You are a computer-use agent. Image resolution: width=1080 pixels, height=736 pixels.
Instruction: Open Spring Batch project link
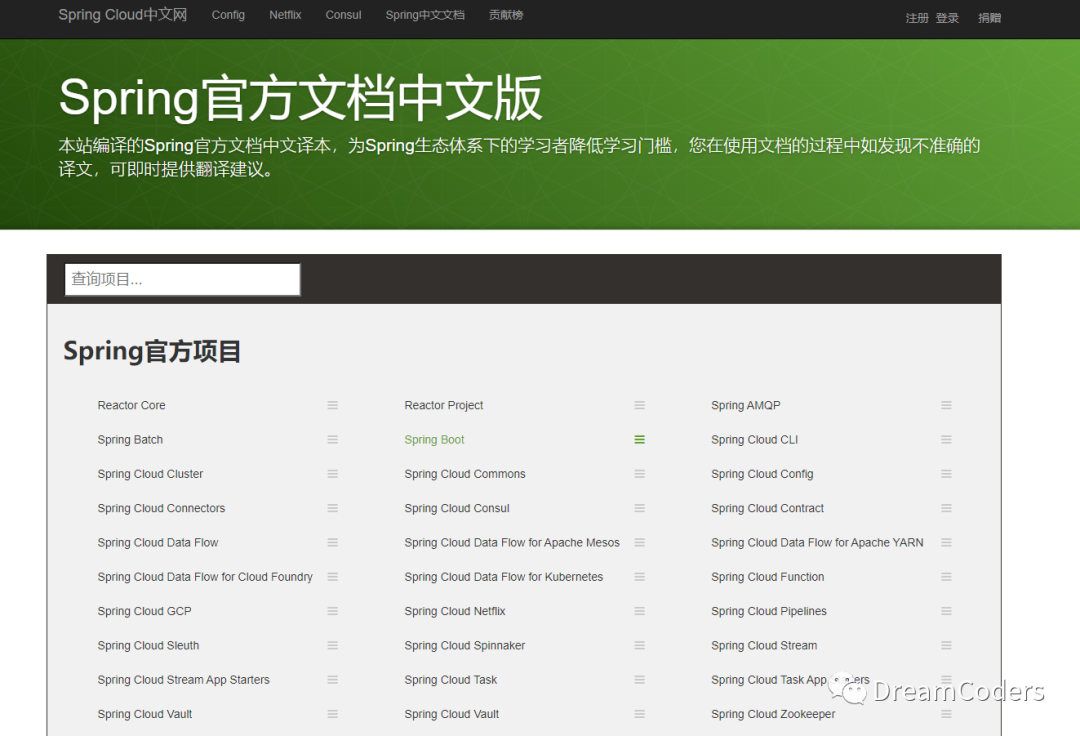tap(130, 440)
